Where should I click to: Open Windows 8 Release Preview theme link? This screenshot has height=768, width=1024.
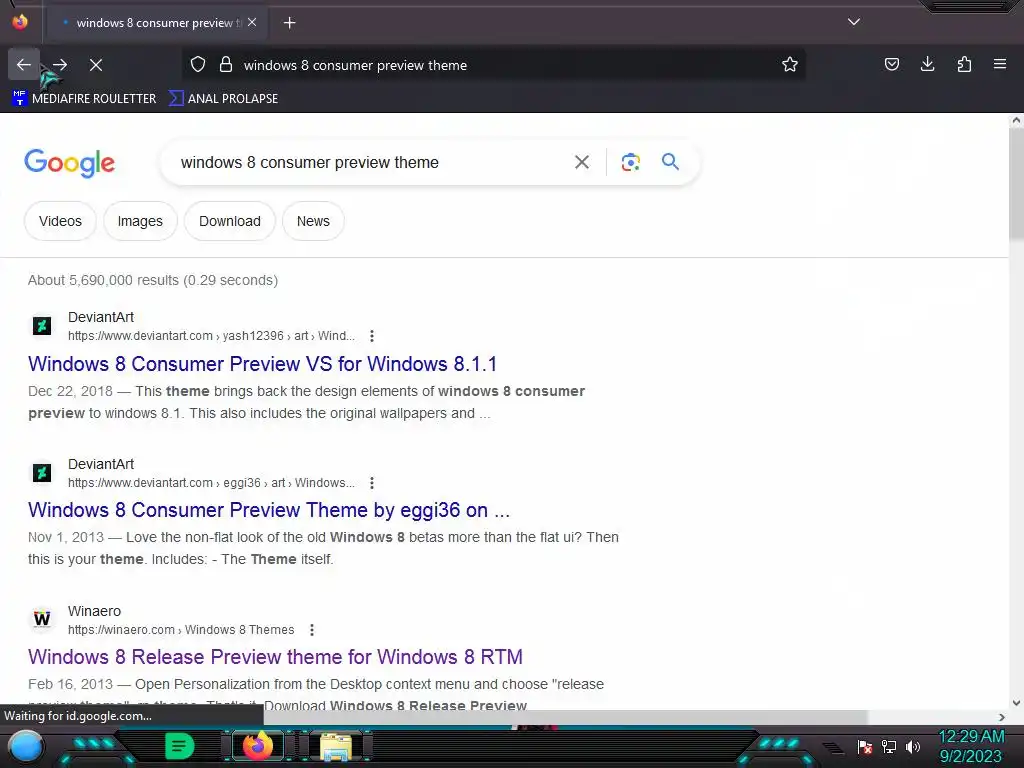pos(276,657)
